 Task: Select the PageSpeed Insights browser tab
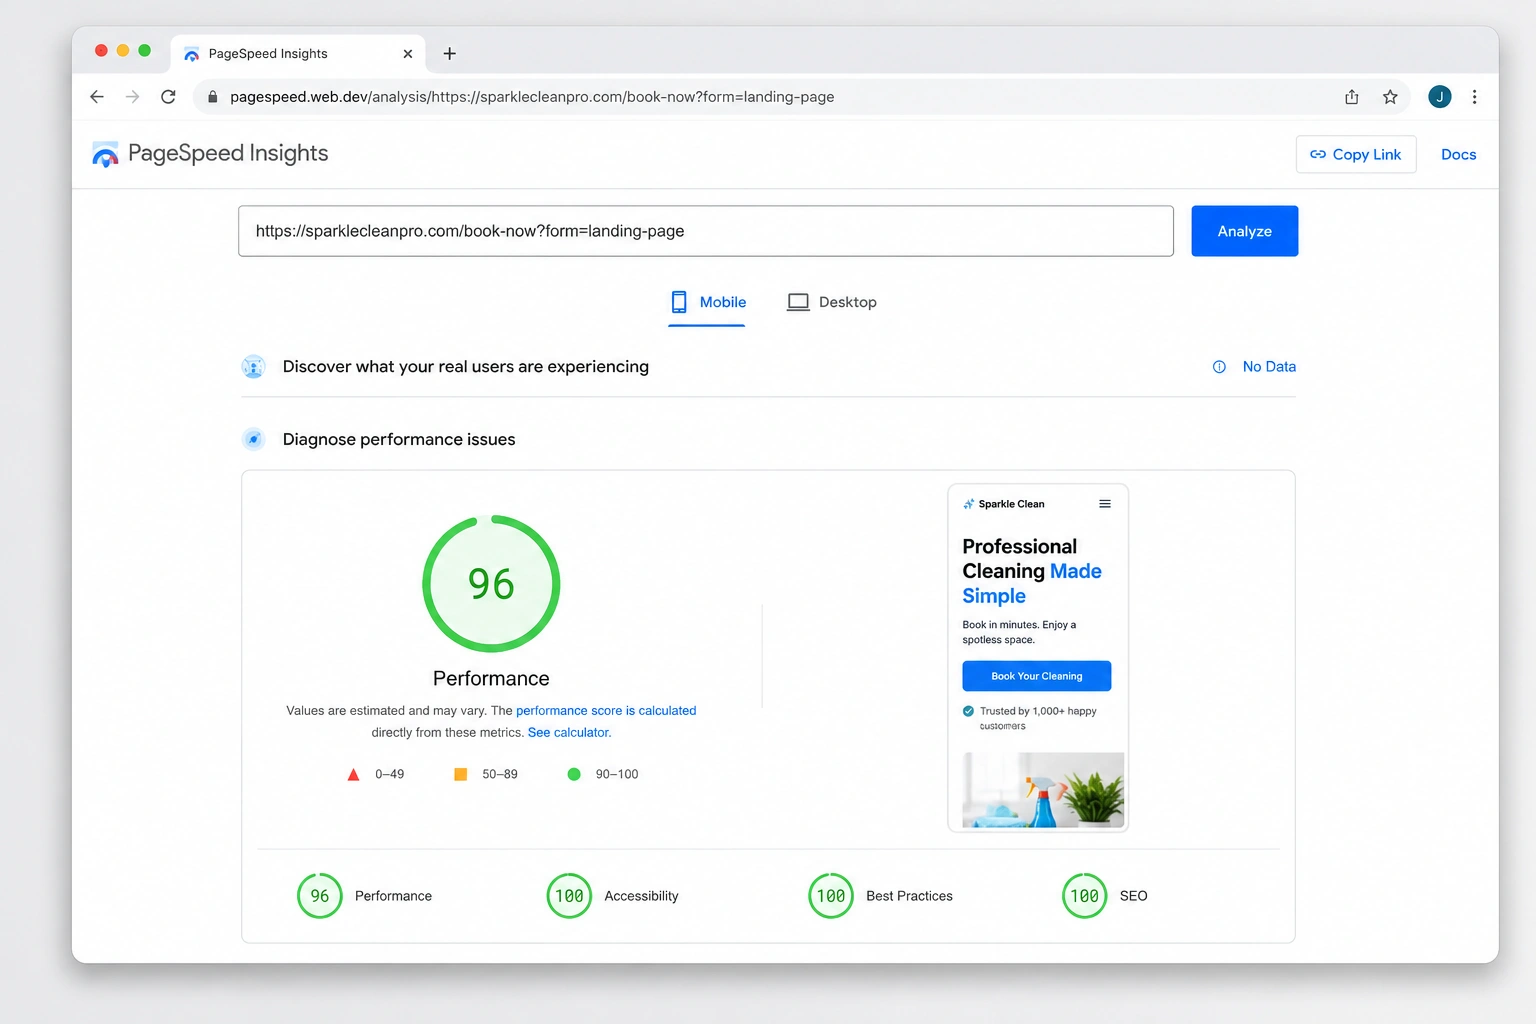tap(298, 54)
